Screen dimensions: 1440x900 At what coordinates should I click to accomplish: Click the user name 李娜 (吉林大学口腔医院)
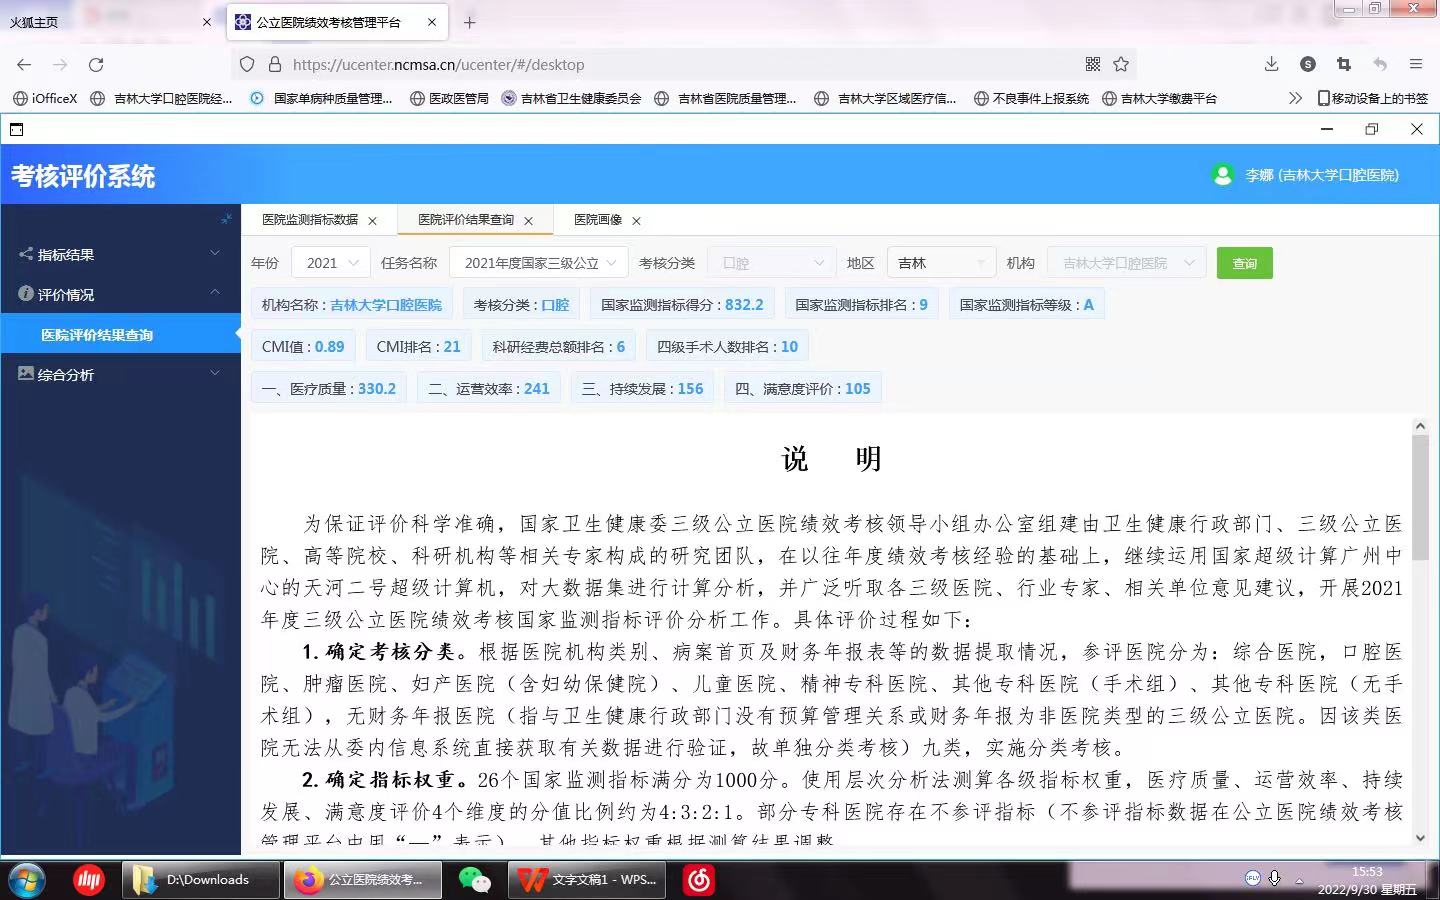point(1322,175)
